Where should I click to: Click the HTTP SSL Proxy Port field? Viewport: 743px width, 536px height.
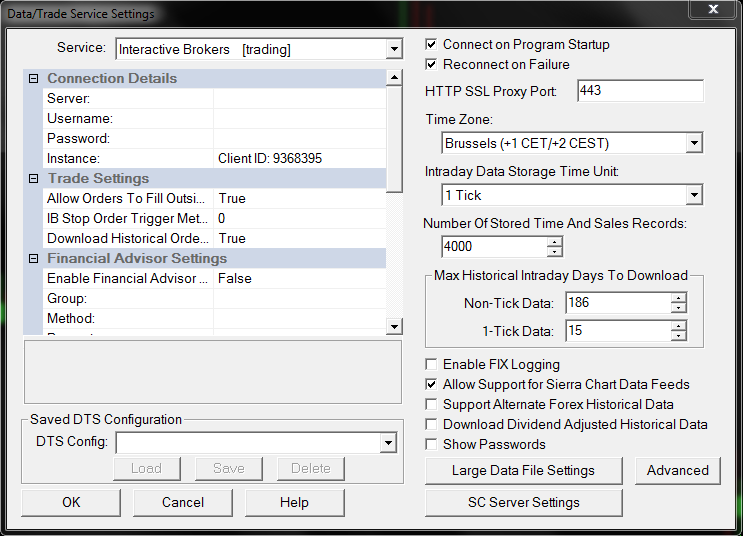[640, 91]
